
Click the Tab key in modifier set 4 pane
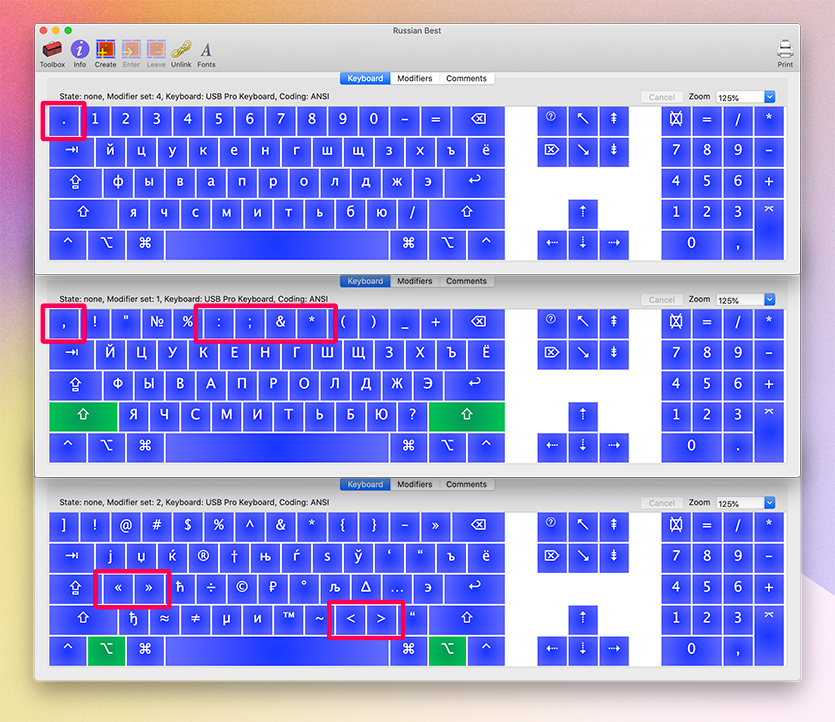click(x=72, y=152)
